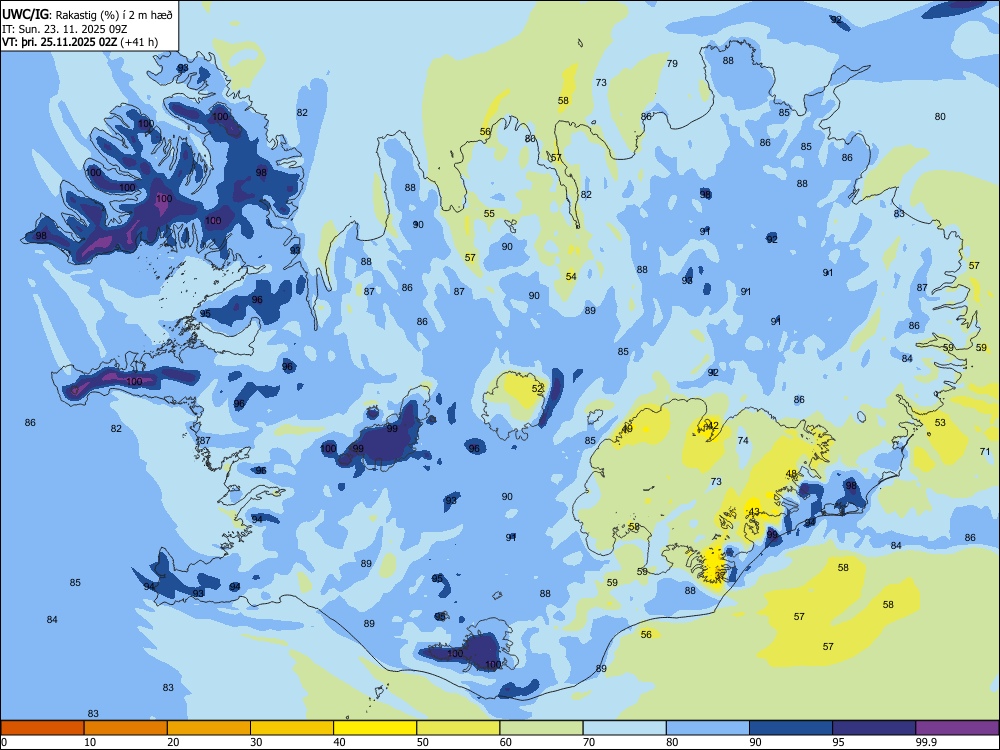Click the amber 20–30 legend swatch

click(209, 728)
